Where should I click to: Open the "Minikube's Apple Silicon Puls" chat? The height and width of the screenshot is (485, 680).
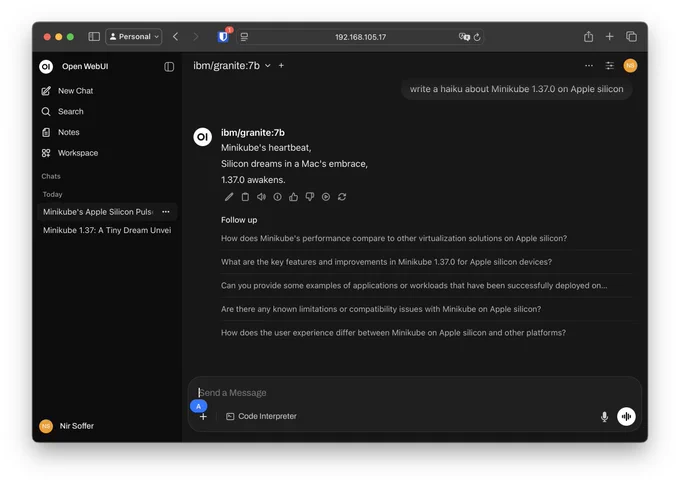(98, 212)
